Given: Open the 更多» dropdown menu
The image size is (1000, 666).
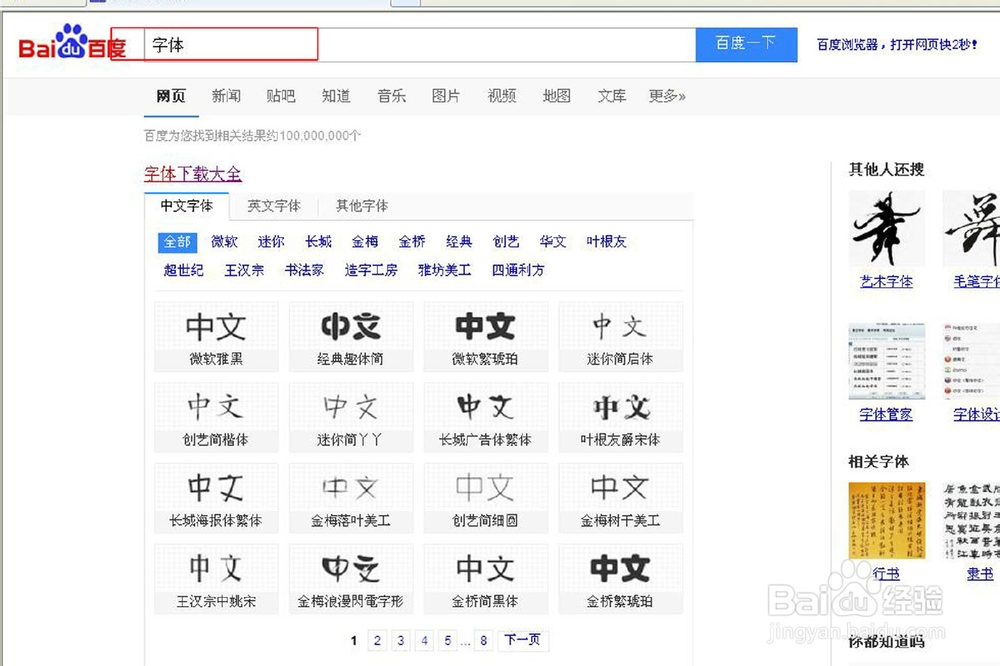Looking at the screenshot, I should tap(667, 96).
